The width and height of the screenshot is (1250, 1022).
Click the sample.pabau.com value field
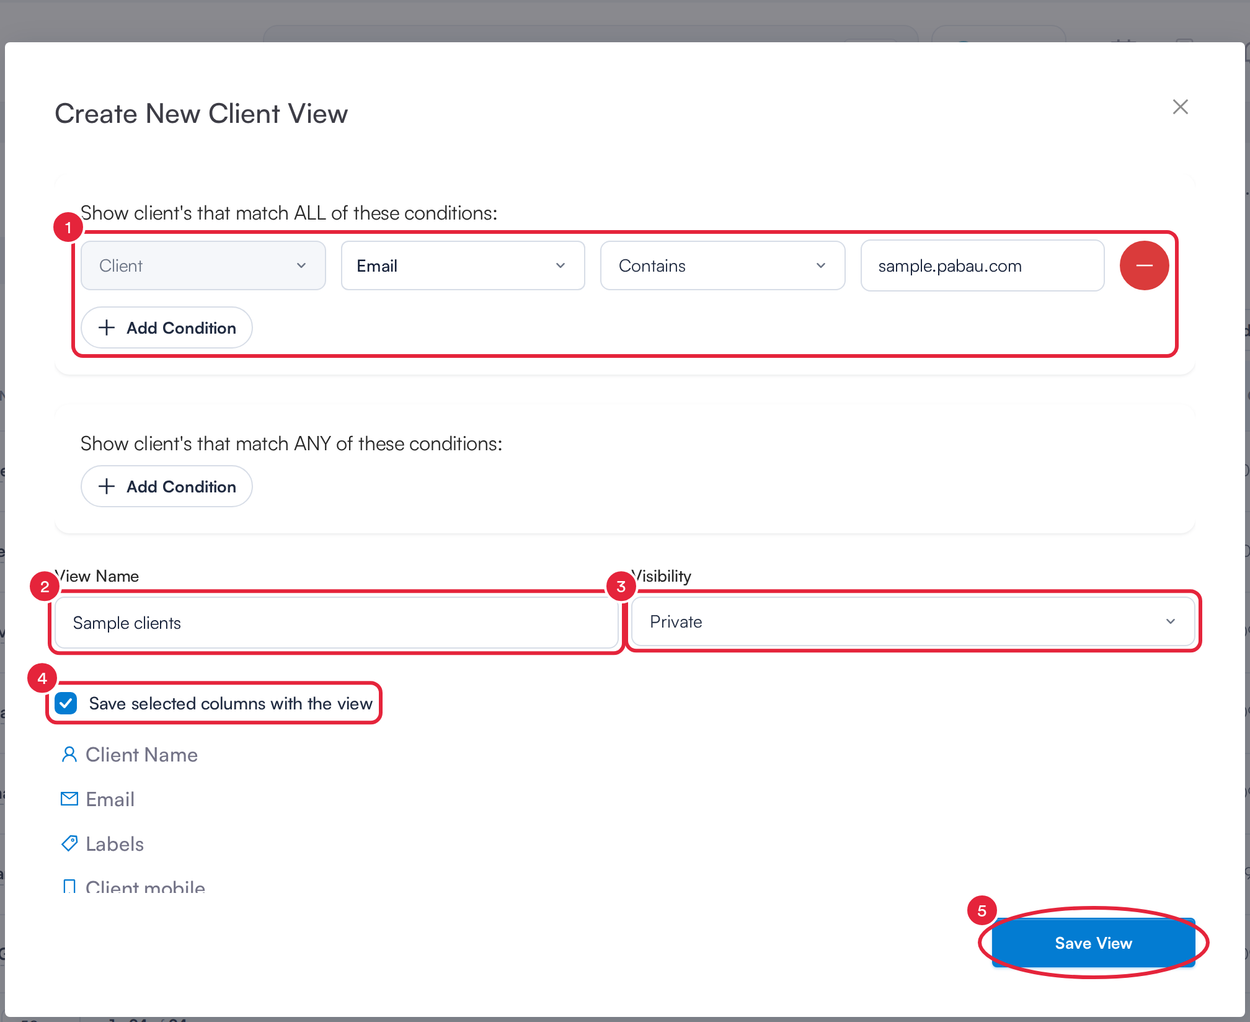(982, 266)
